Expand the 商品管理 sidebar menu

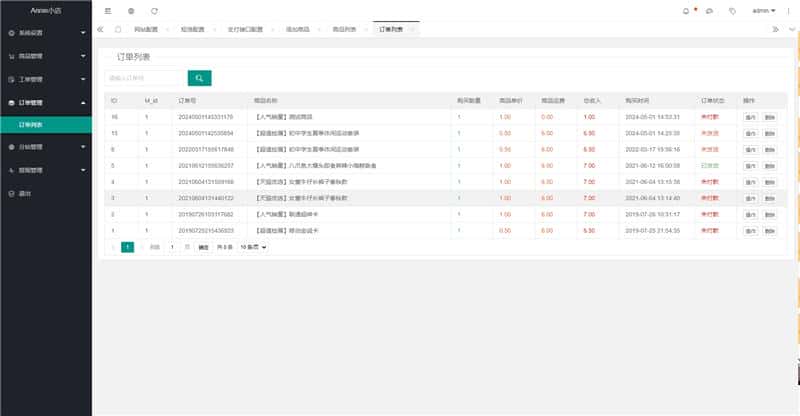pos(45,56)
